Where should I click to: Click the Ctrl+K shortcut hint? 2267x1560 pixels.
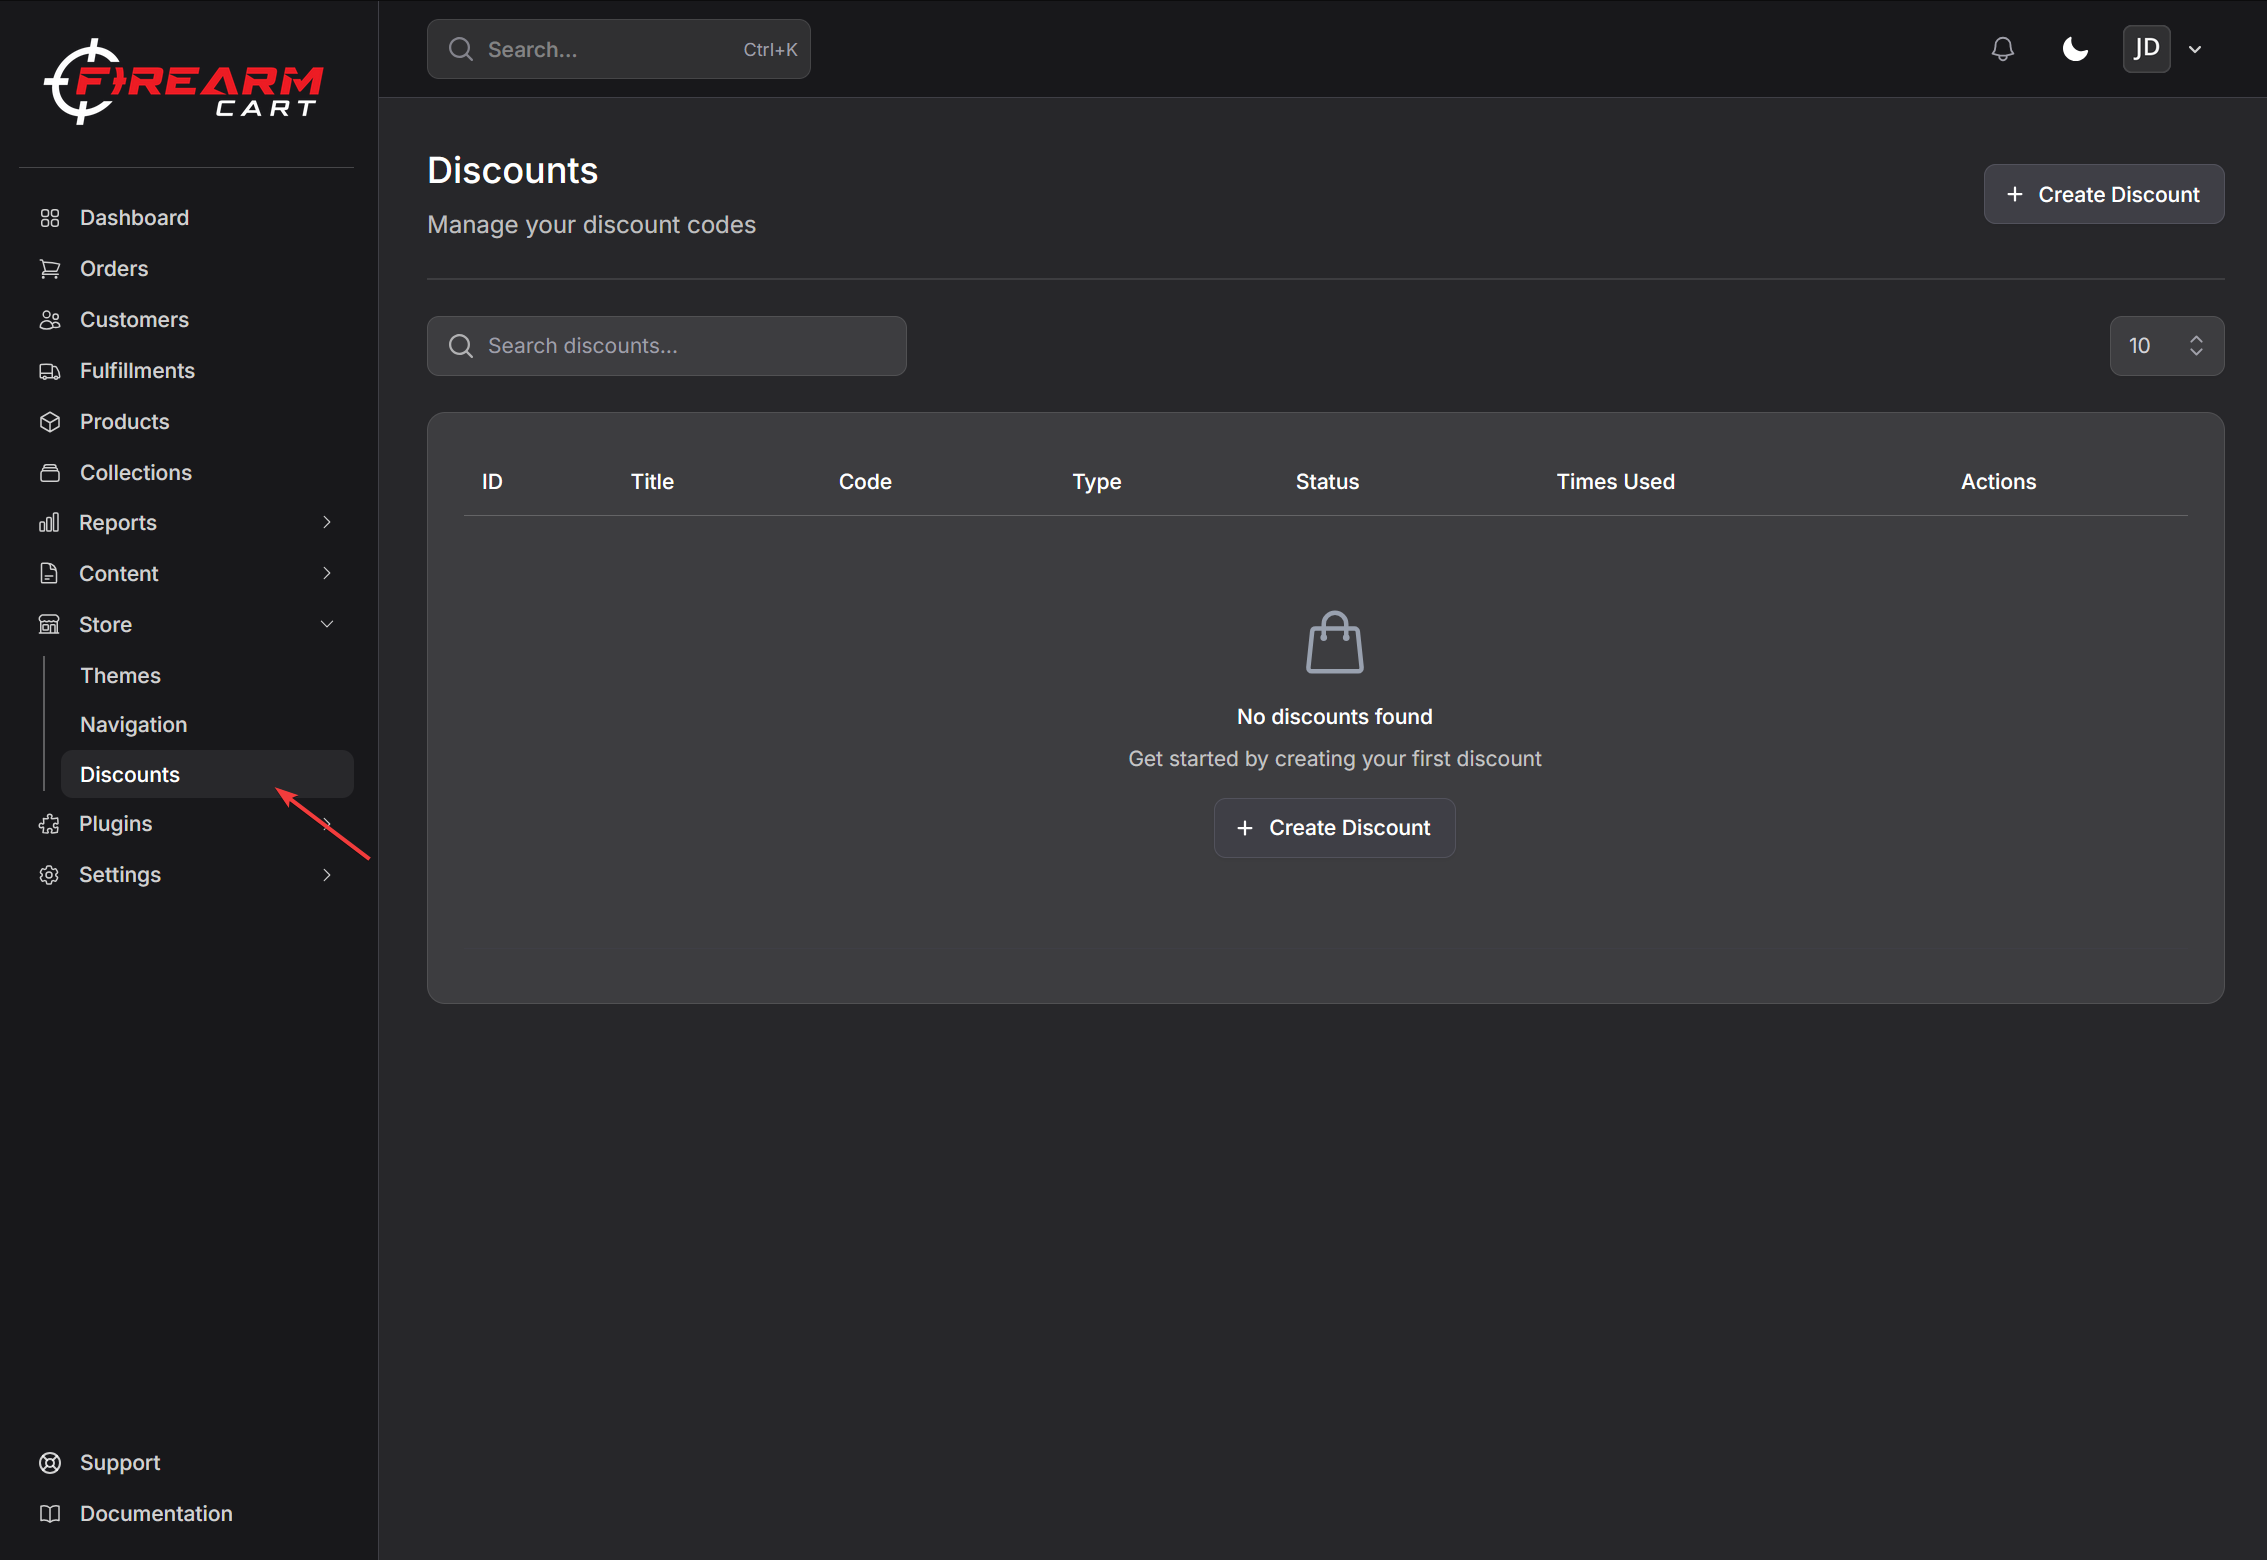770,50
